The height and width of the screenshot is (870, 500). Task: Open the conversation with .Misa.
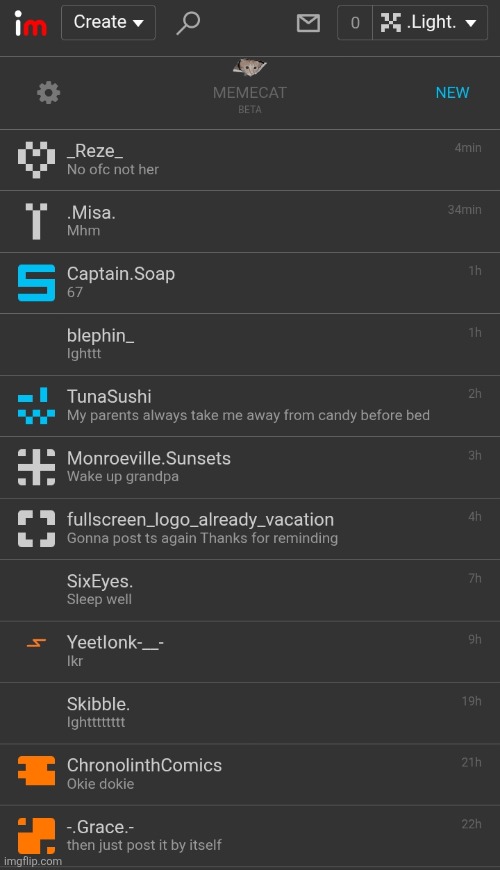coord(250,221)
